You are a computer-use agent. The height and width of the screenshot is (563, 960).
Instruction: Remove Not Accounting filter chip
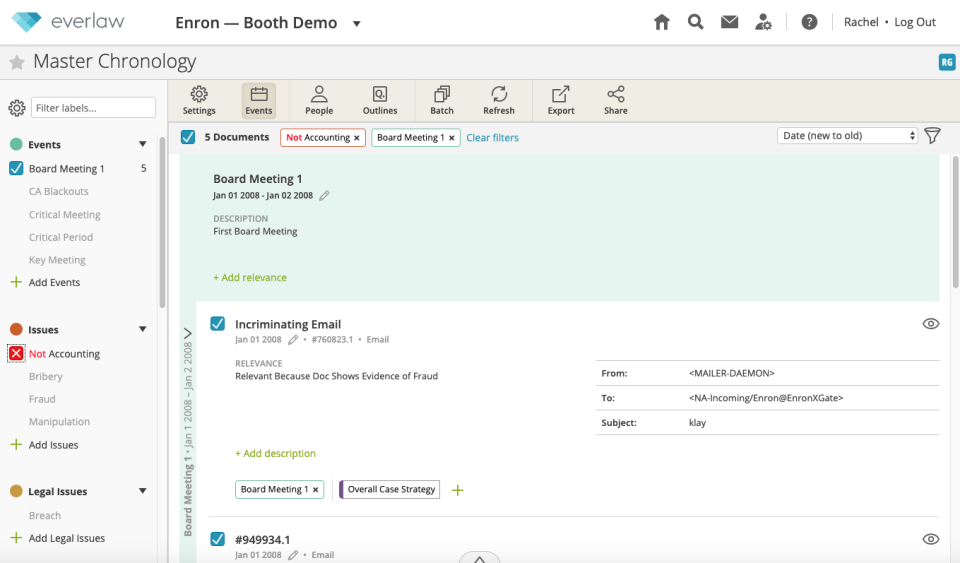[x=356, y=138]
